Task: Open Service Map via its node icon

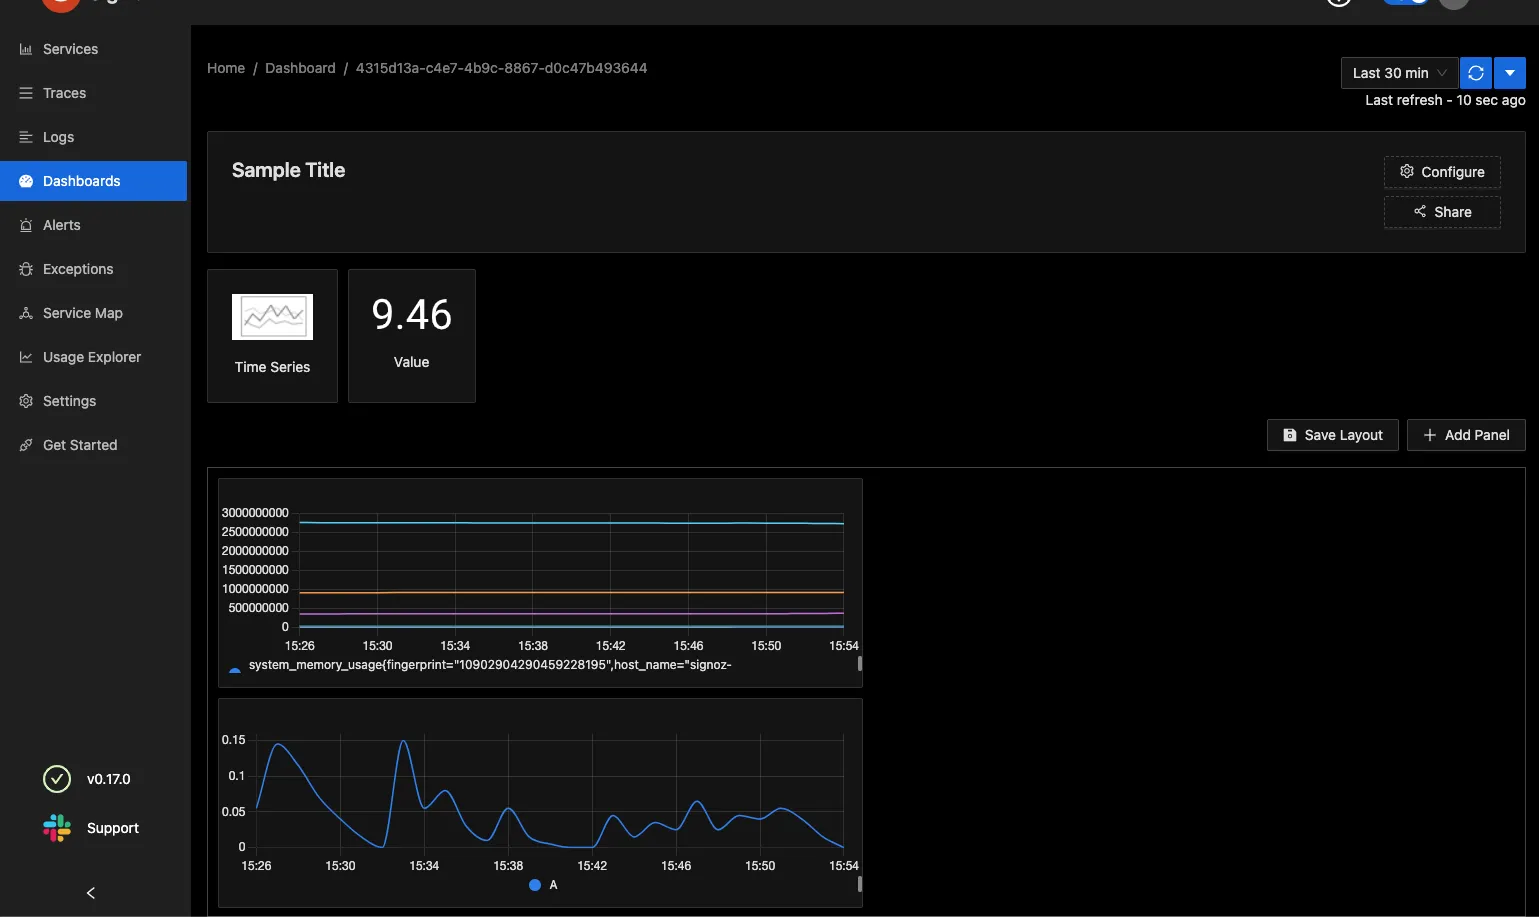Action: tap(26, 313)
